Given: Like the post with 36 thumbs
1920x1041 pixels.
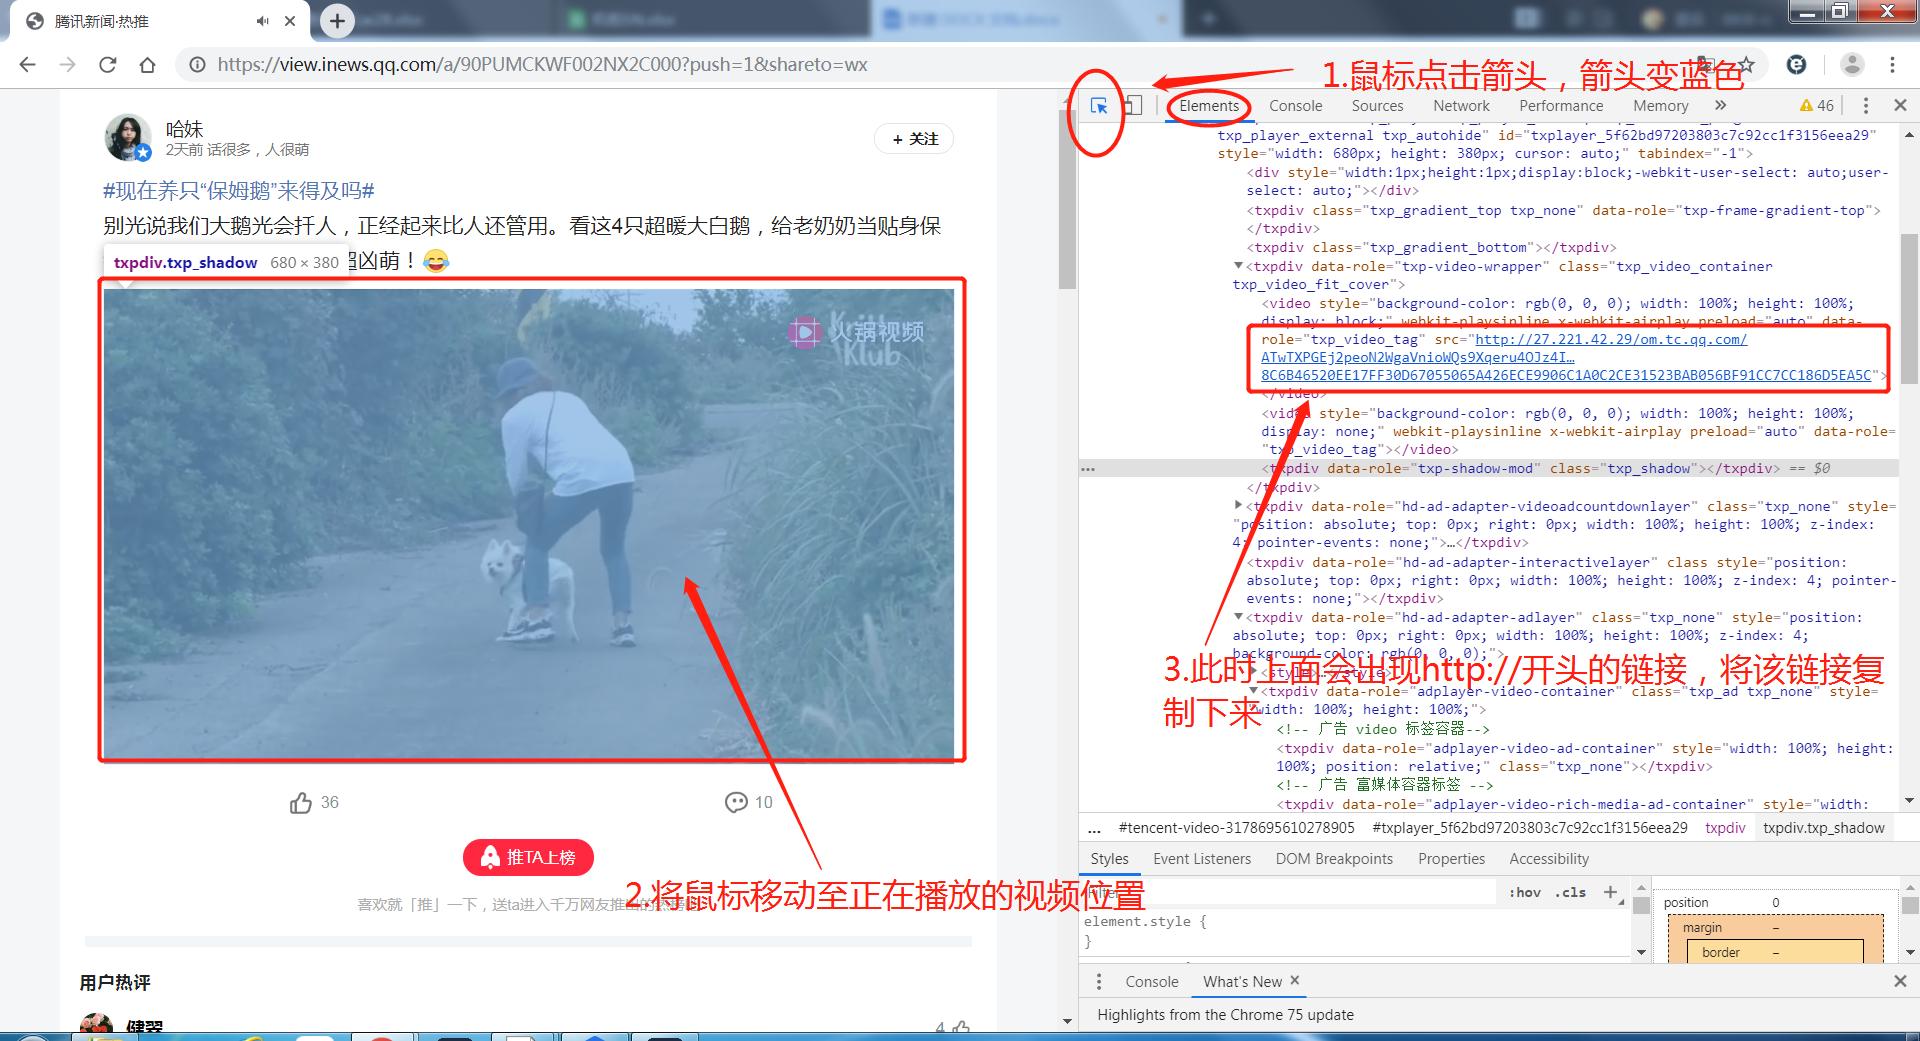Looking at the screenshot, I should pos(301,803).
